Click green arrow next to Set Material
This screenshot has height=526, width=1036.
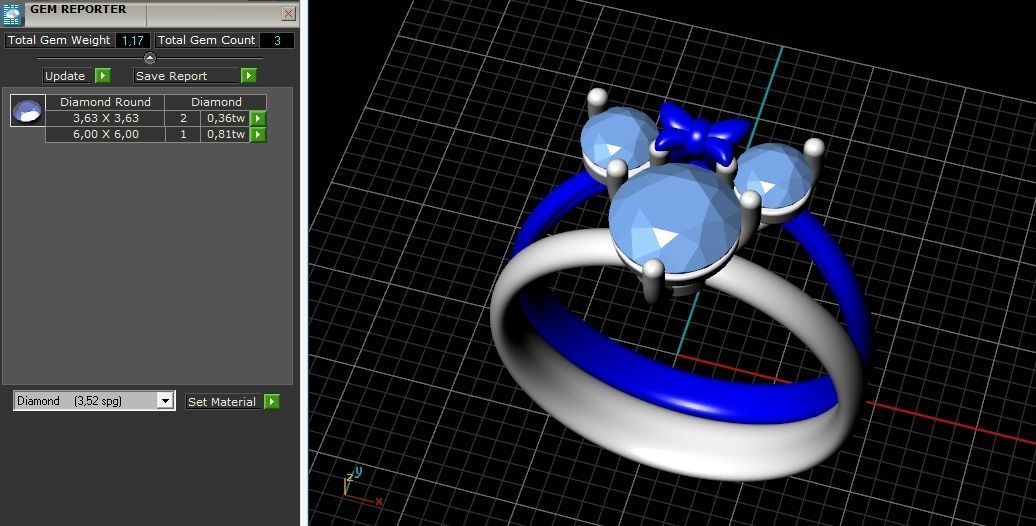tap(272, 402)
